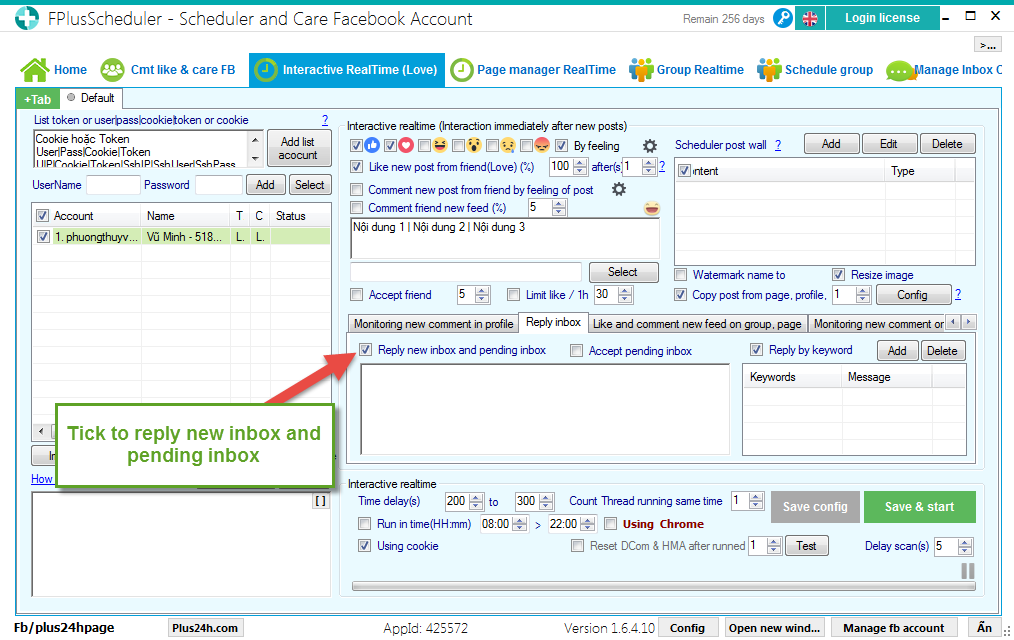Enable the Accept friend checkbox
The width and height of the screenshot is (1014, 640).
tap(356, 295)
